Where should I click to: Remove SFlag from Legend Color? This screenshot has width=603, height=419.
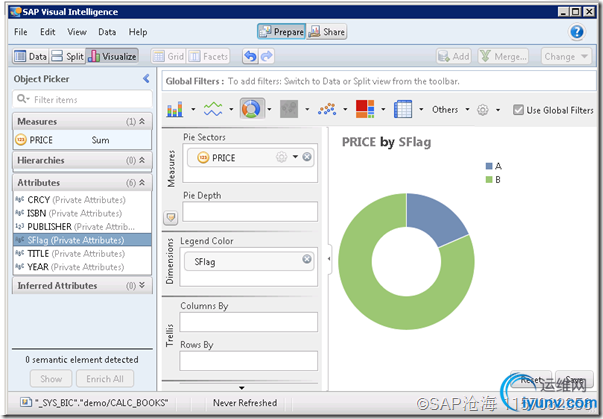pyautogui.click(x=306, y=259)
